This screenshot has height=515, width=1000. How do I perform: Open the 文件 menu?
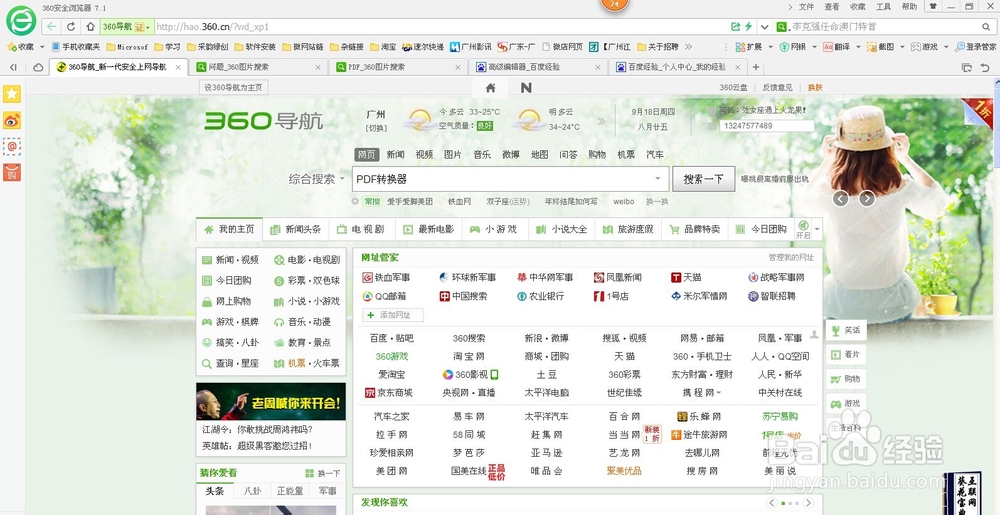(806, 6)
